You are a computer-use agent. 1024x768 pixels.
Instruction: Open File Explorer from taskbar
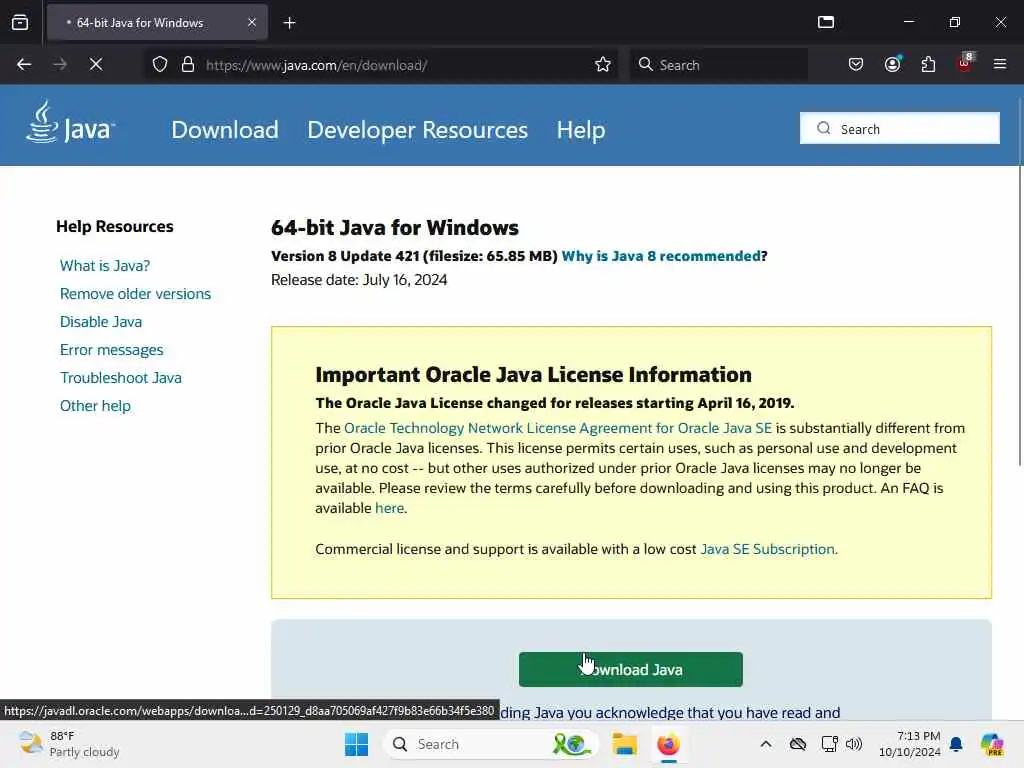click(x=624, y=744)
